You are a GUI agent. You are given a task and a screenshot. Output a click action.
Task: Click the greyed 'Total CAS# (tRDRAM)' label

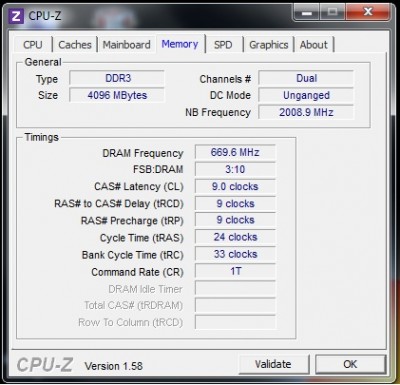coord(133,305)
